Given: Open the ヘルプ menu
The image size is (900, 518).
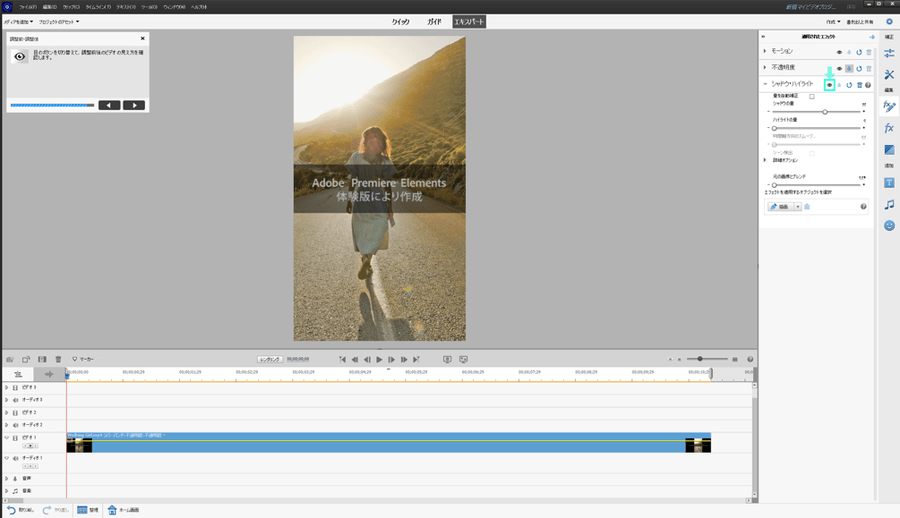Looking at the screenshot, I should (x=199, y=7).
